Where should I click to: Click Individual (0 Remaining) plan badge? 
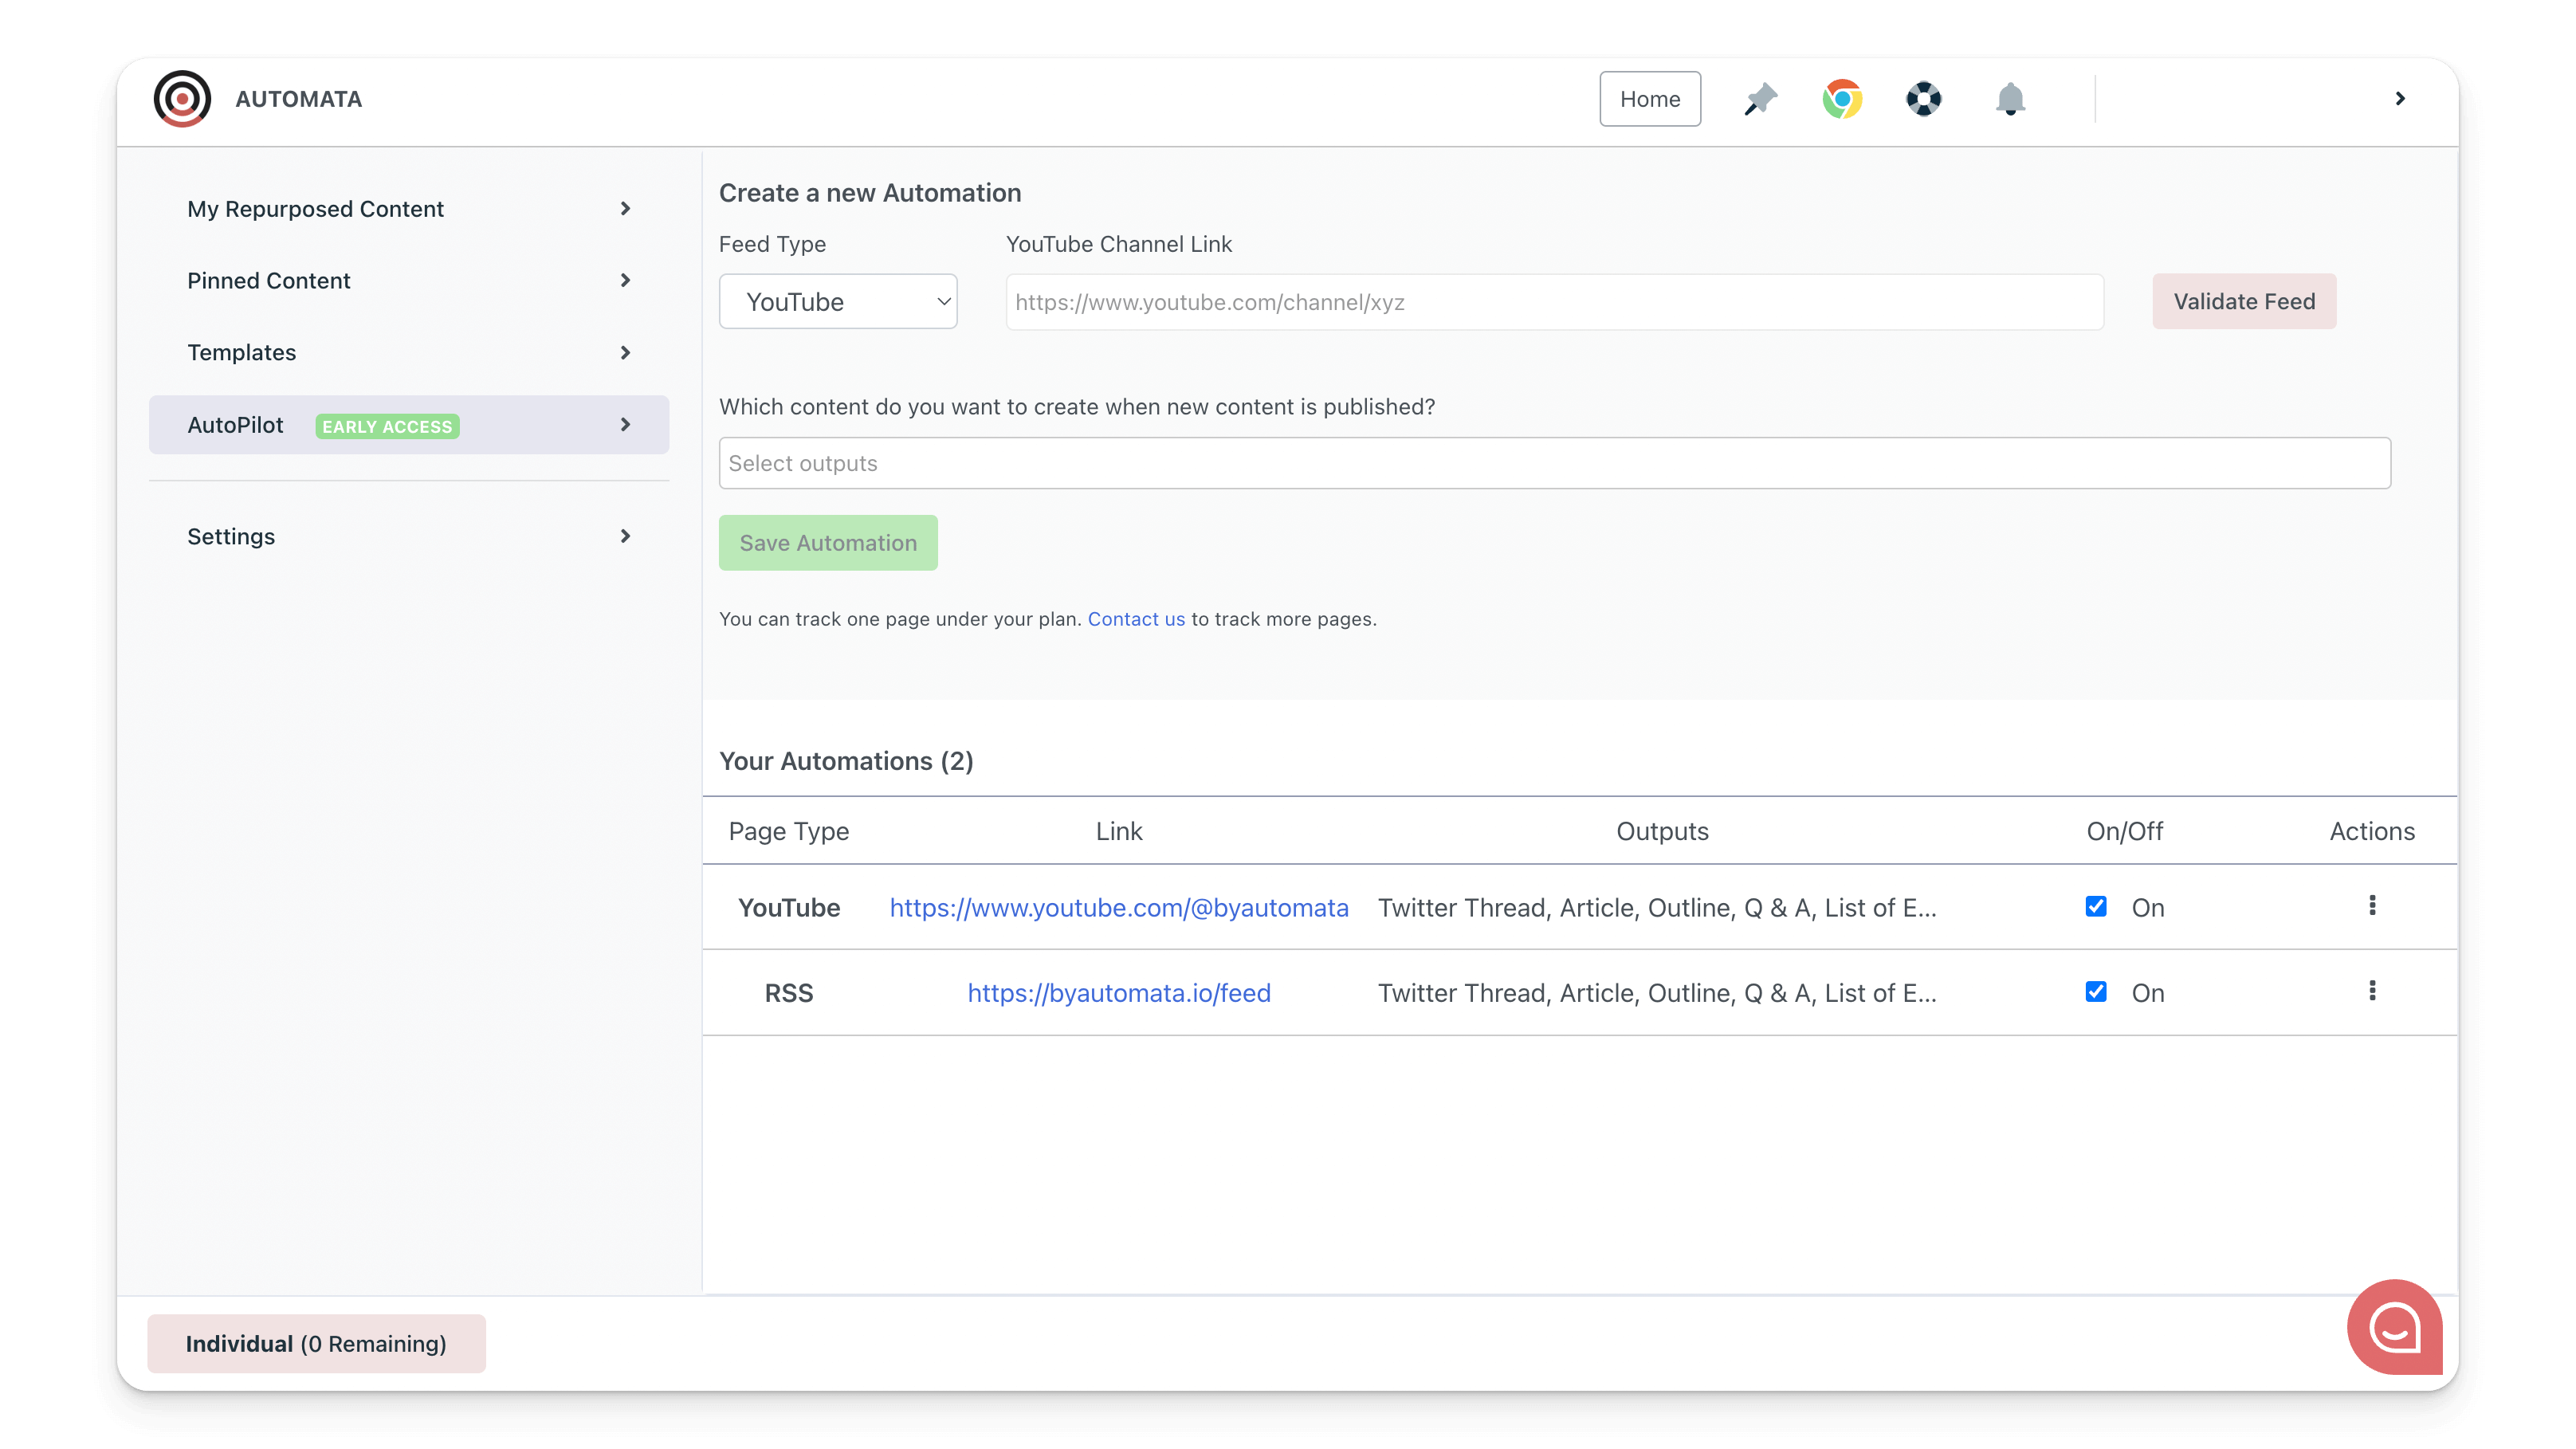click(316, 1343)
